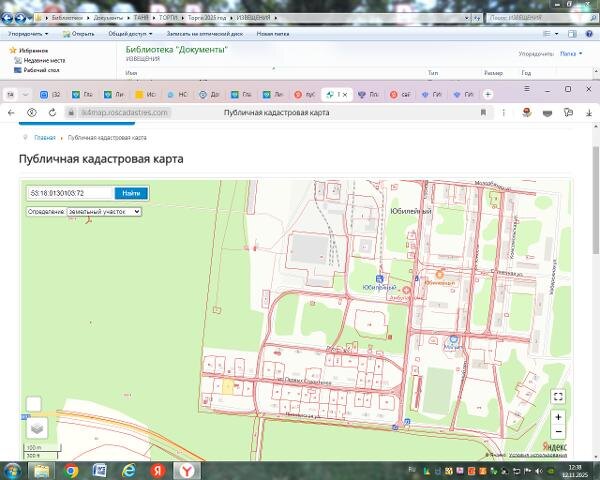
Task: Close the active browser tab
Action: pyautogui.click(x=345, y=95)
